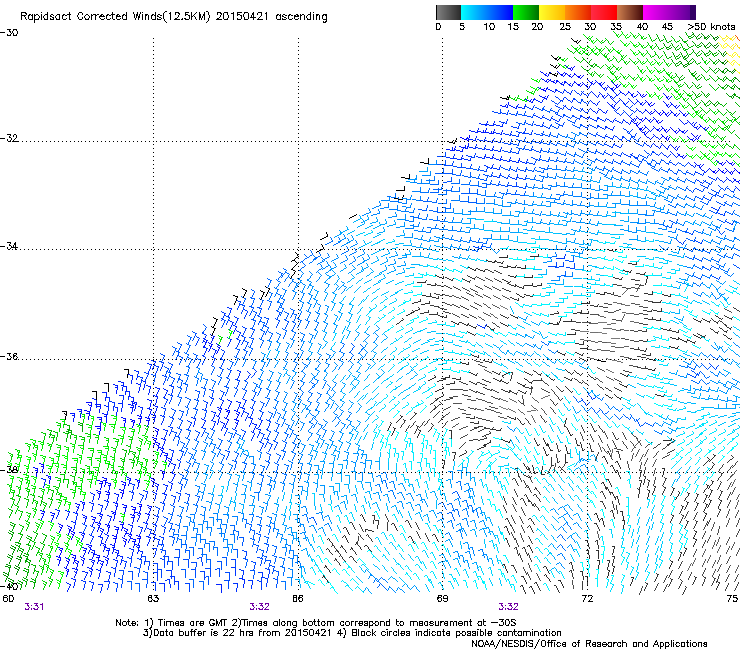
Task: Click longitude label '69' on bottom axis
Action: click(x=442, y=599)
